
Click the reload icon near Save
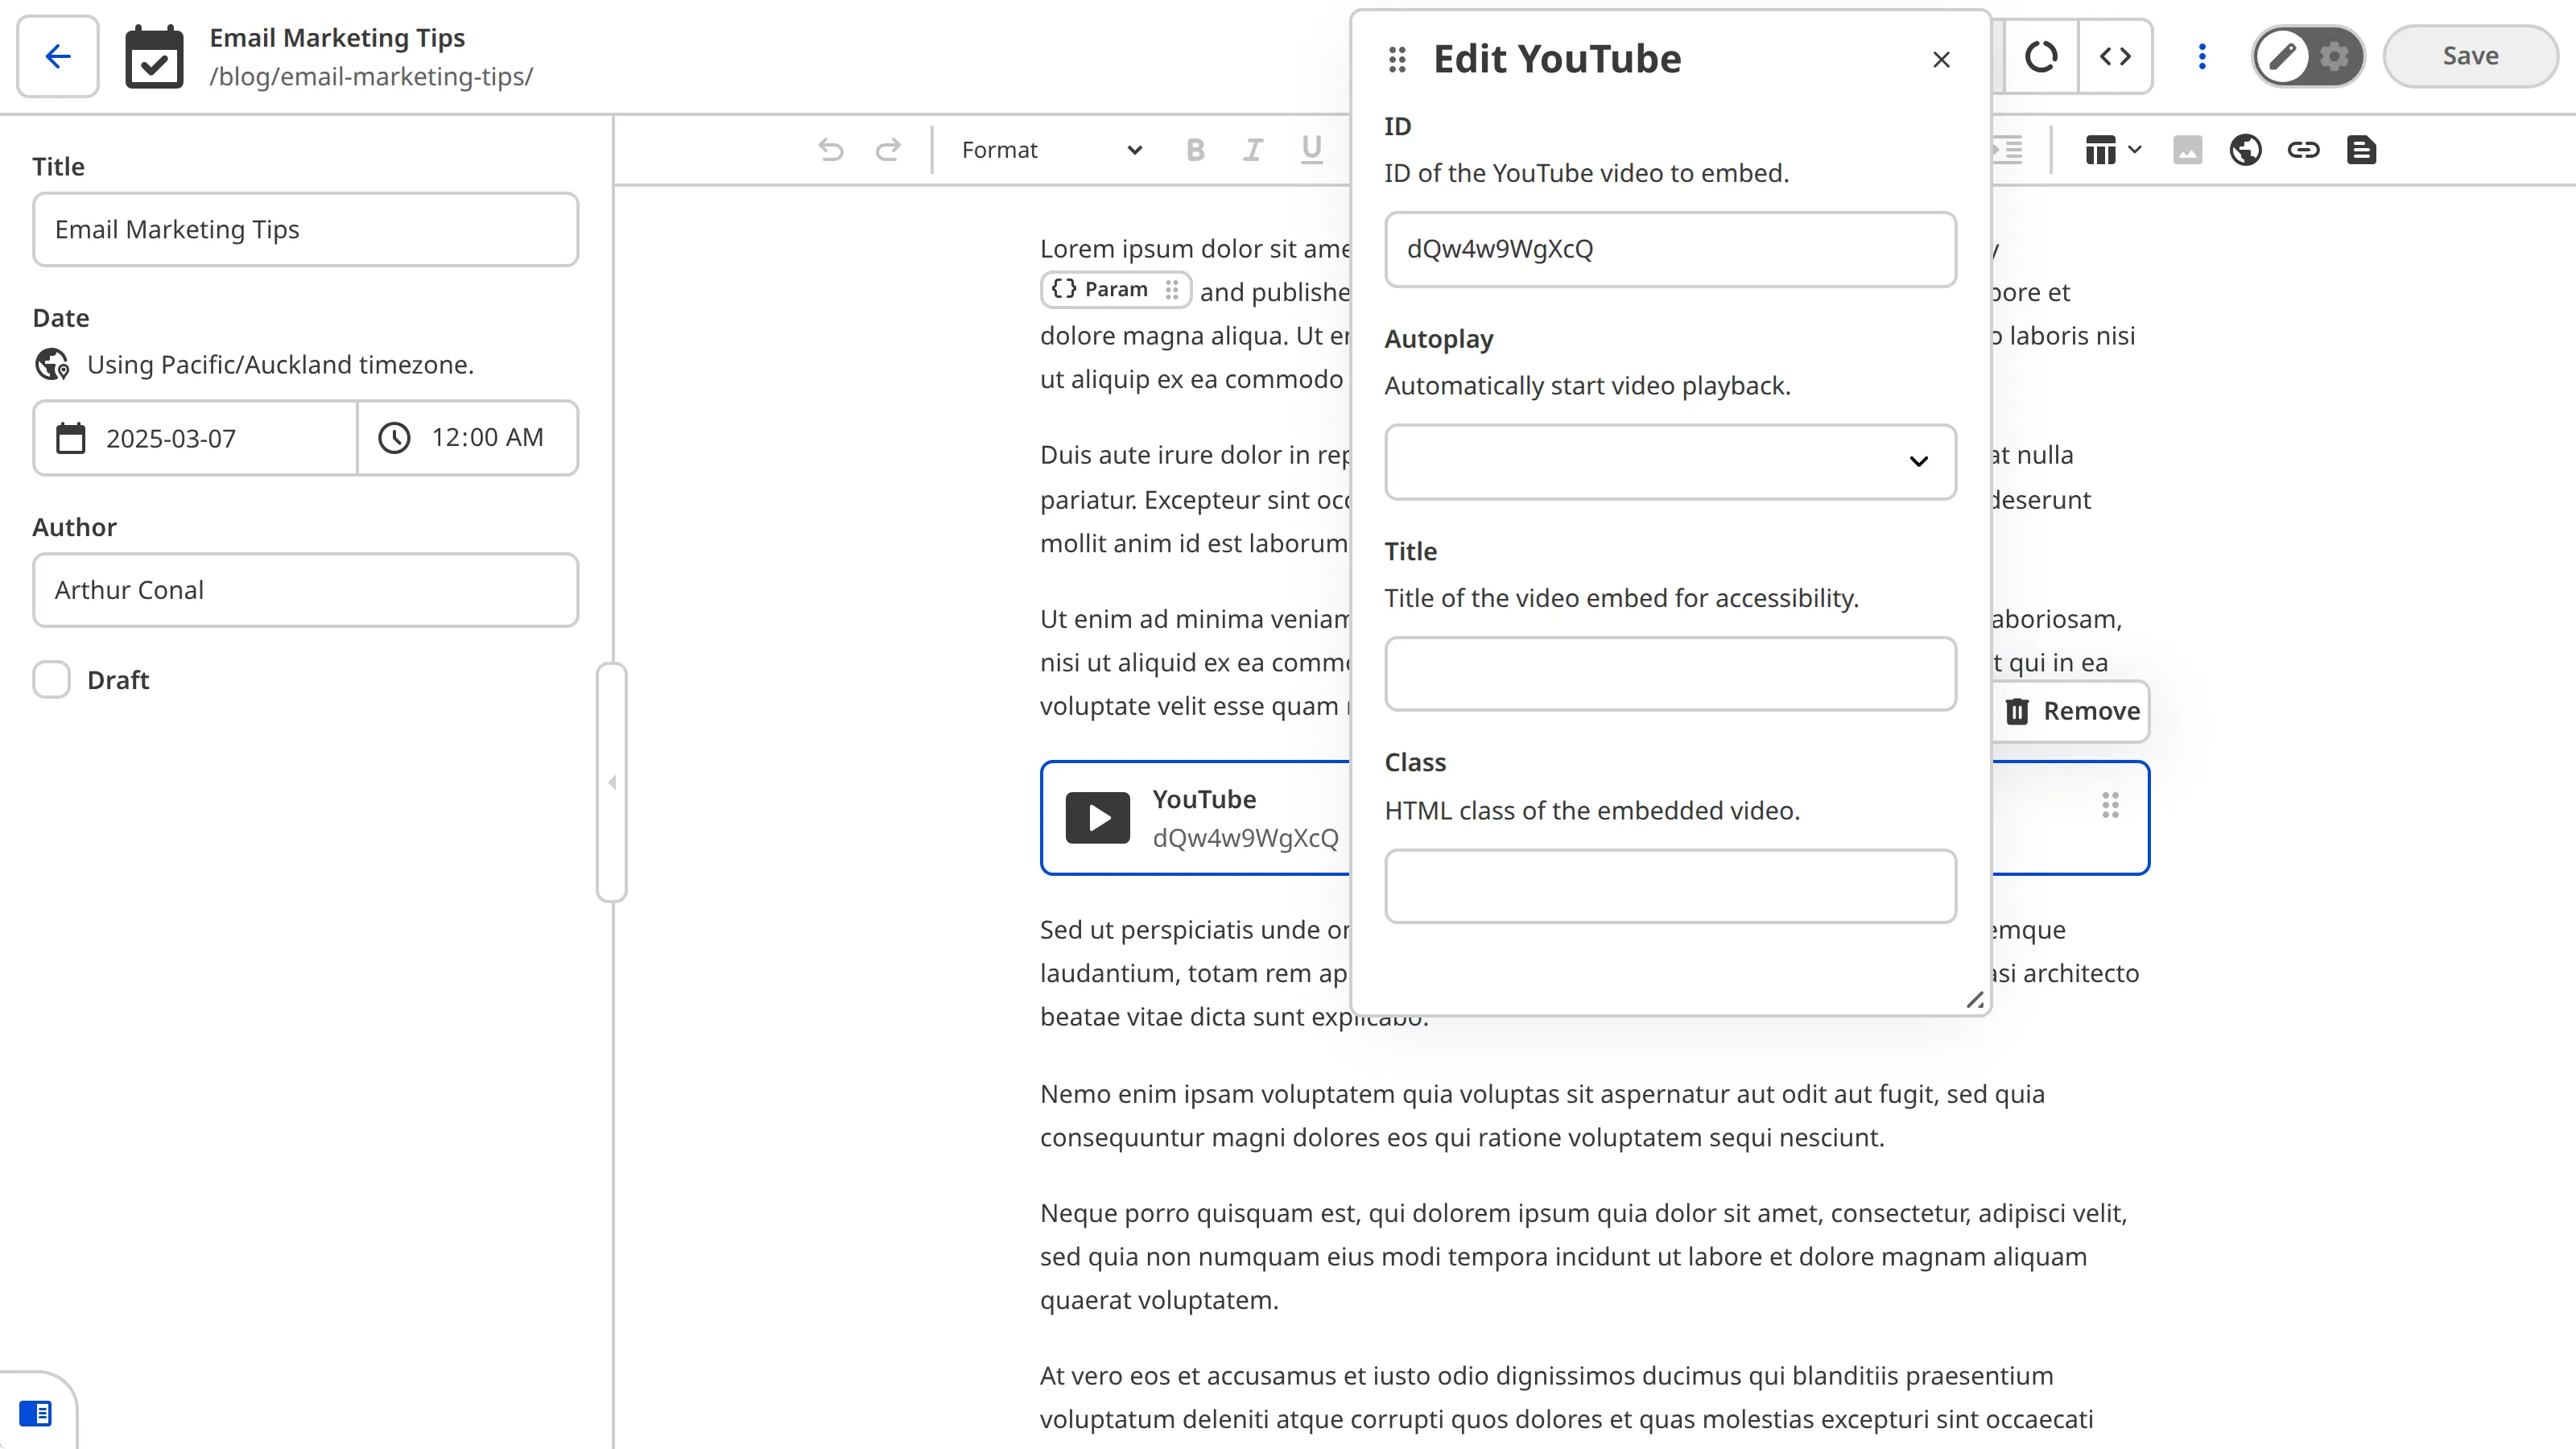click(2042, 56)
